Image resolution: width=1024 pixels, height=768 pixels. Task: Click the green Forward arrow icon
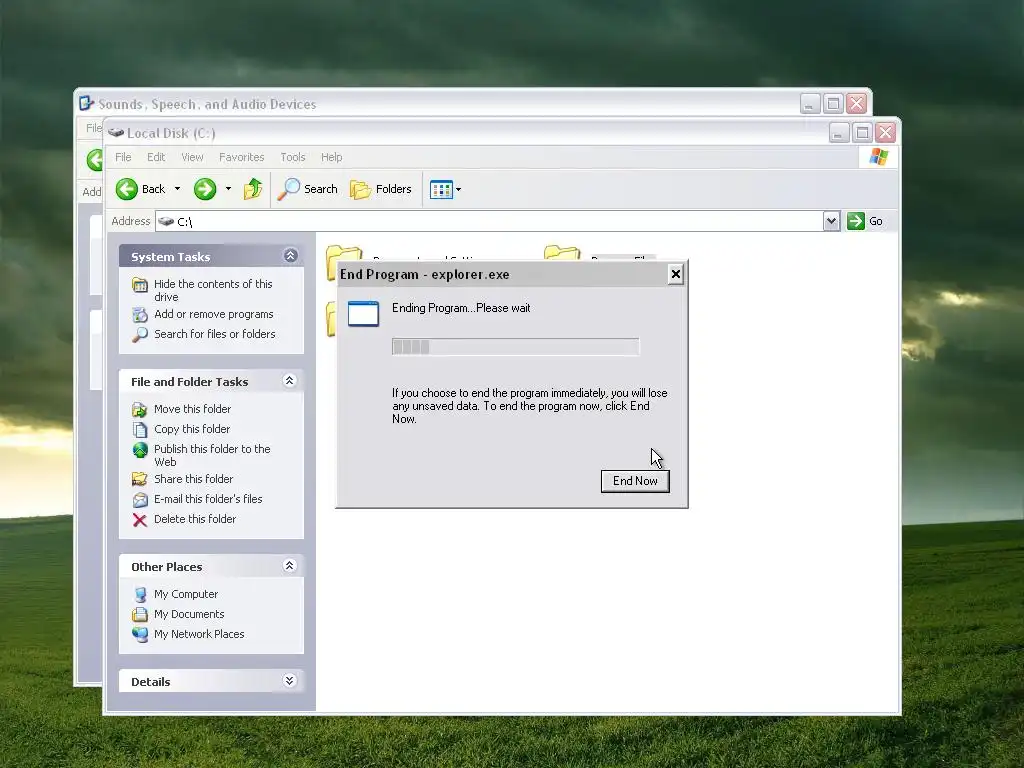pos(204,189)
